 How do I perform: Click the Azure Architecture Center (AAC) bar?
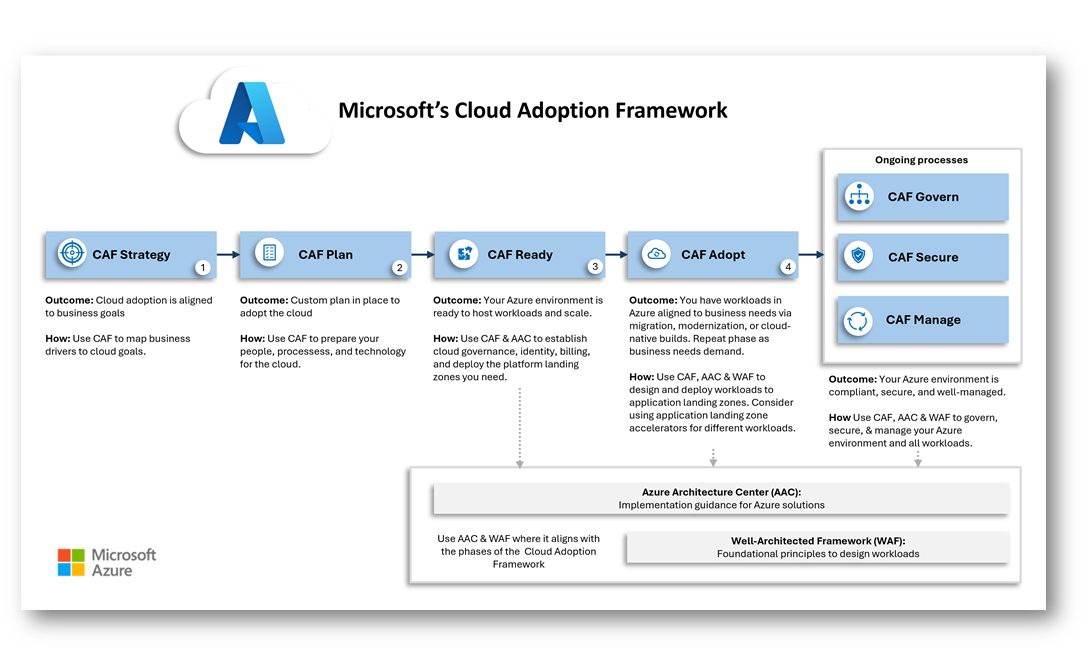point(722,499)
